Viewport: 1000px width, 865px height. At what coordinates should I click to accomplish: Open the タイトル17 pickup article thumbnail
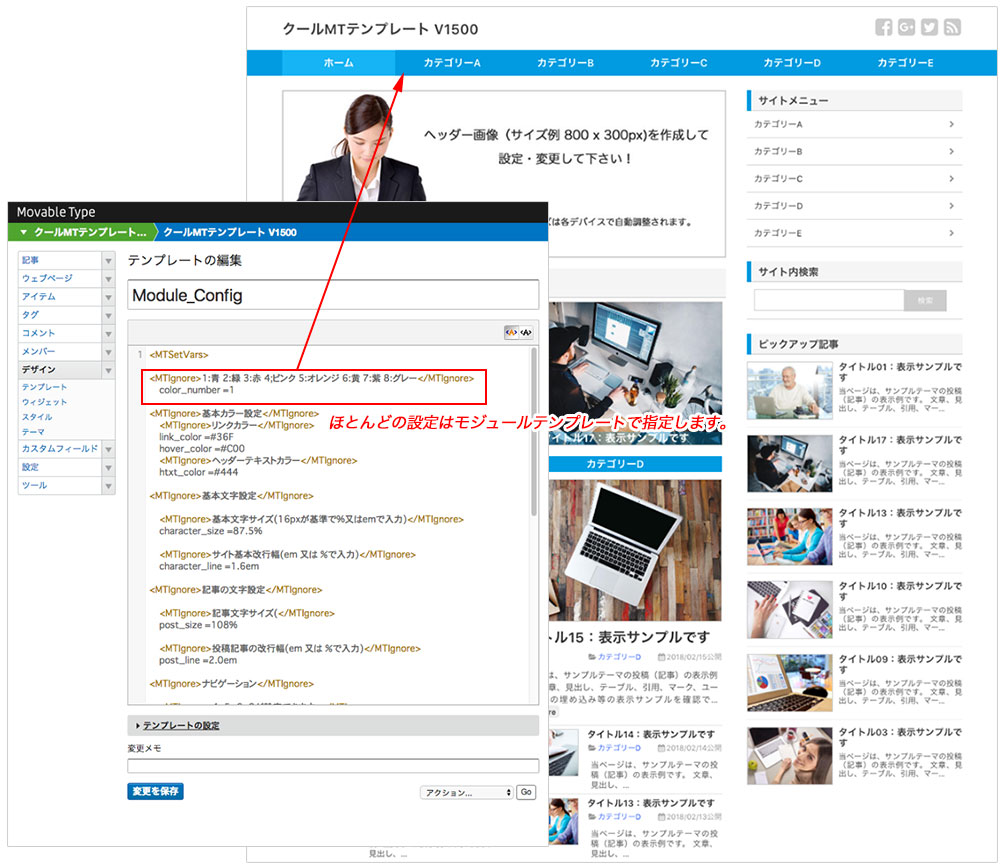pyautogui.click(x=790, y=464)
